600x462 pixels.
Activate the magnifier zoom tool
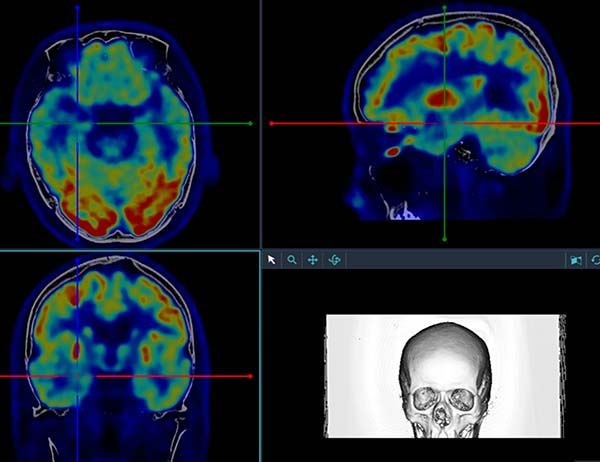(292, 259)
